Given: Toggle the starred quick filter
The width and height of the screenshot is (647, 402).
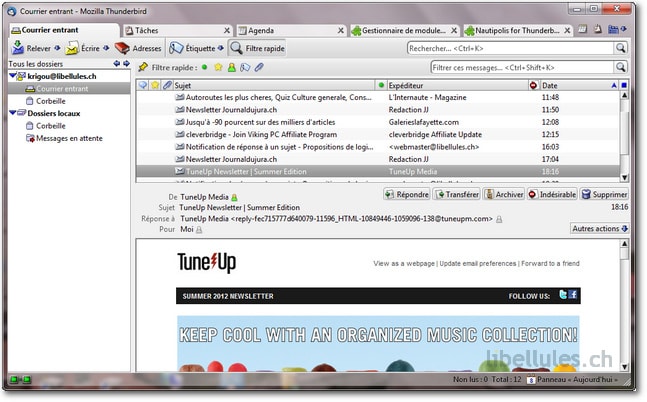Looking at the screenshot, I should pos(218,67).
